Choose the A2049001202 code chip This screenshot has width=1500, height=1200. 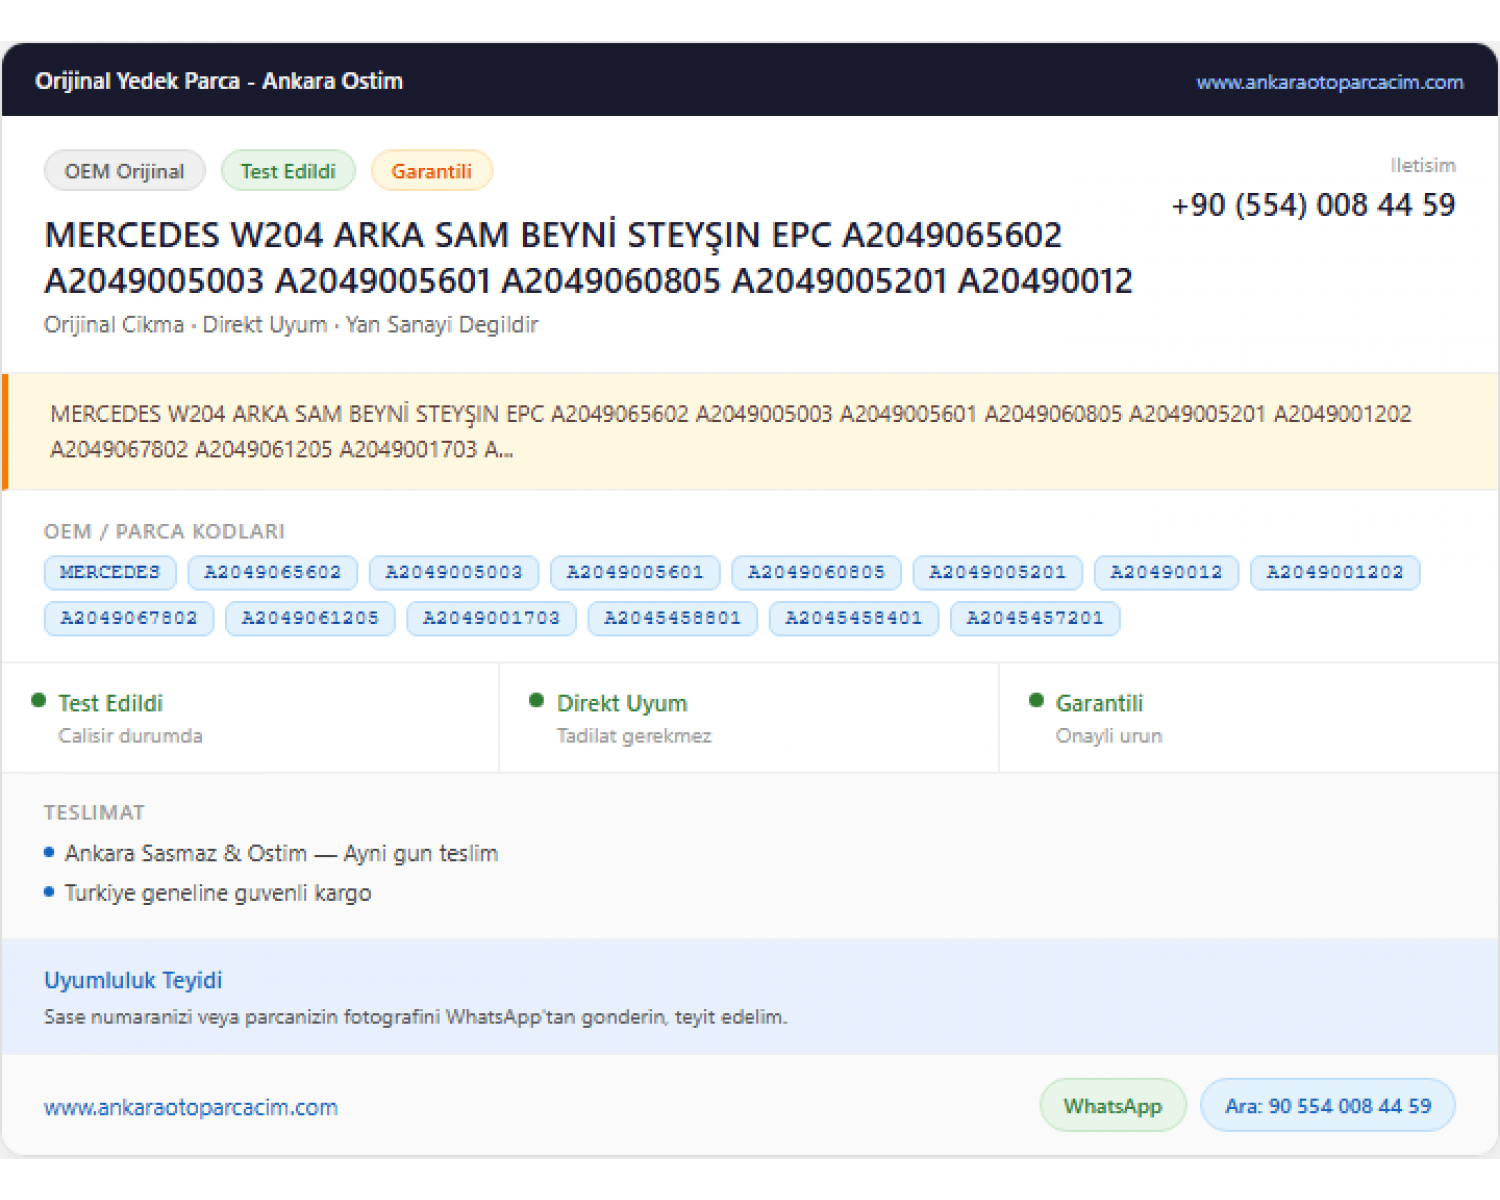[x=1335, y=573]
